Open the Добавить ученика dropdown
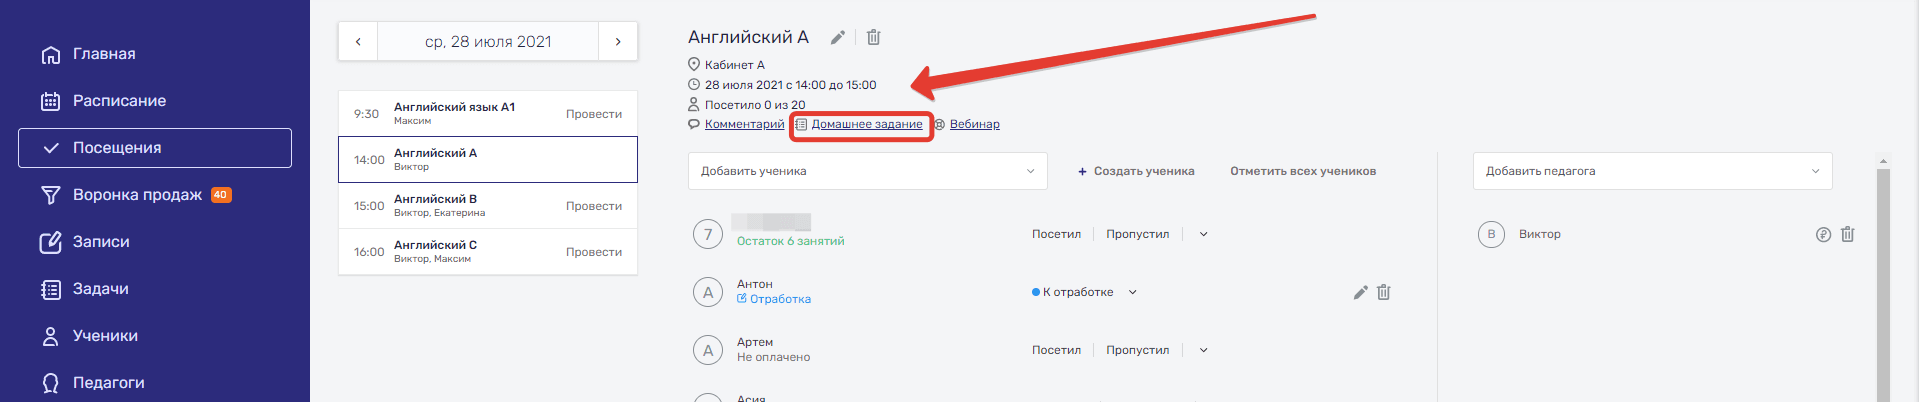 pos(867,171)
